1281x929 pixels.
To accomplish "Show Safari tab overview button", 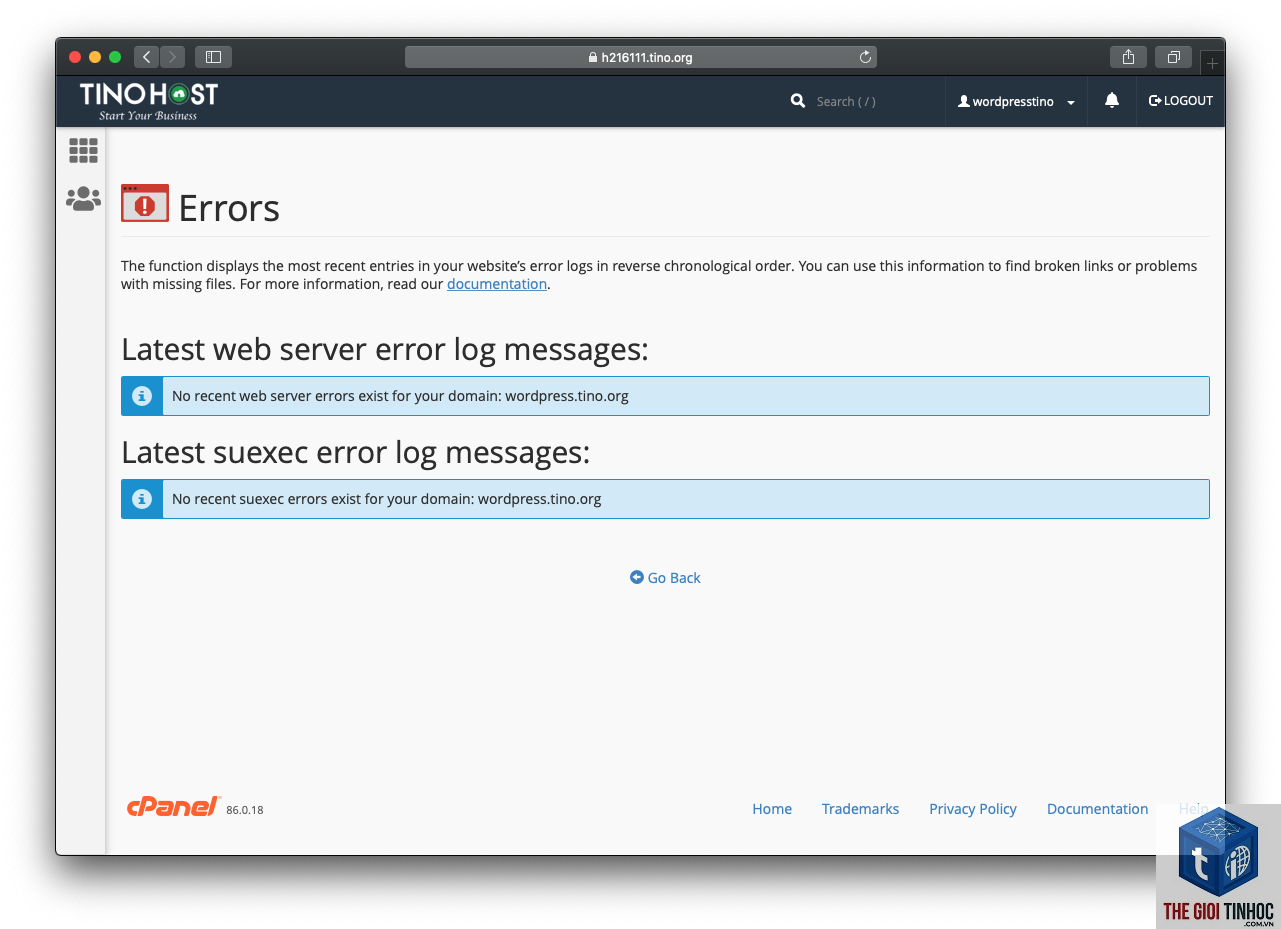I will pos(1174,57).
